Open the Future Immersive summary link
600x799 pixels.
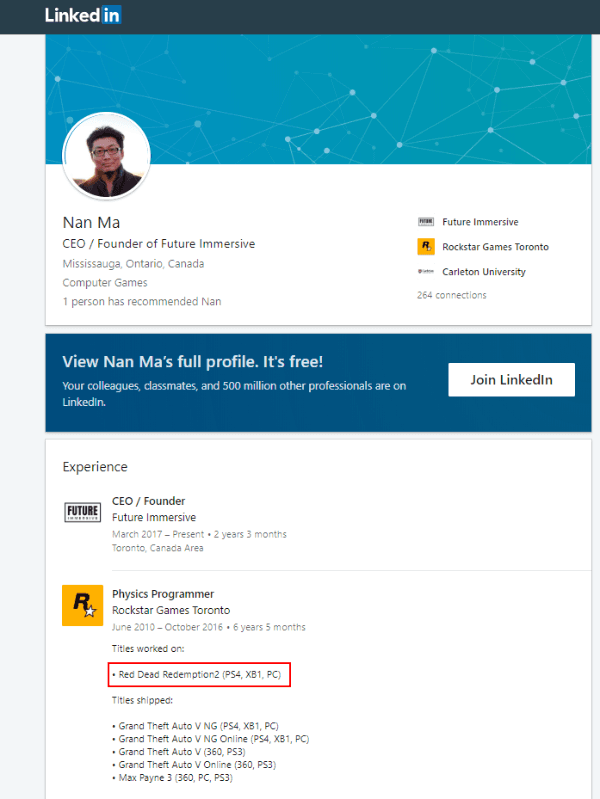point(480,222)
